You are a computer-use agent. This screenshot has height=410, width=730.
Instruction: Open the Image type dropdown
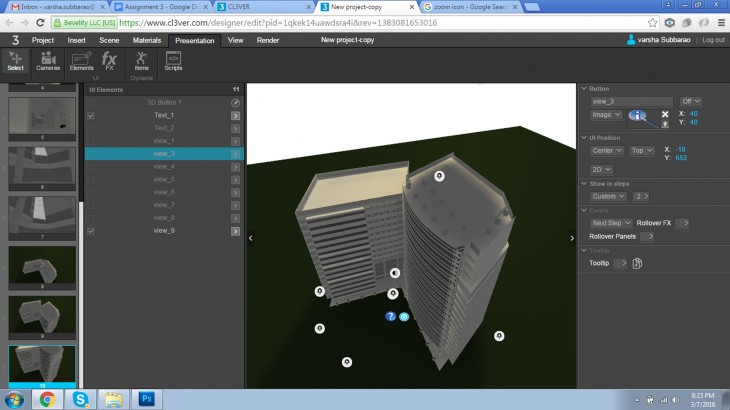pyautogui.click(x=605, y=115)
